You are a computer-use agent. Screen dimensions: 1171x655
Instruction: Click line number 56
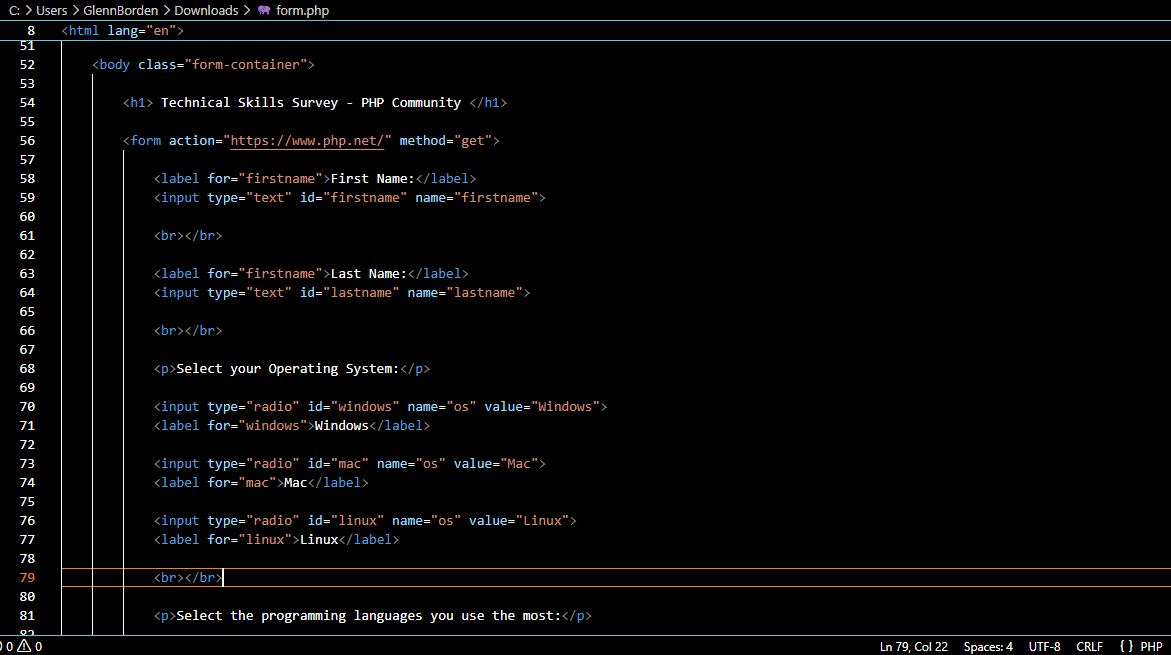click(28, 140)
